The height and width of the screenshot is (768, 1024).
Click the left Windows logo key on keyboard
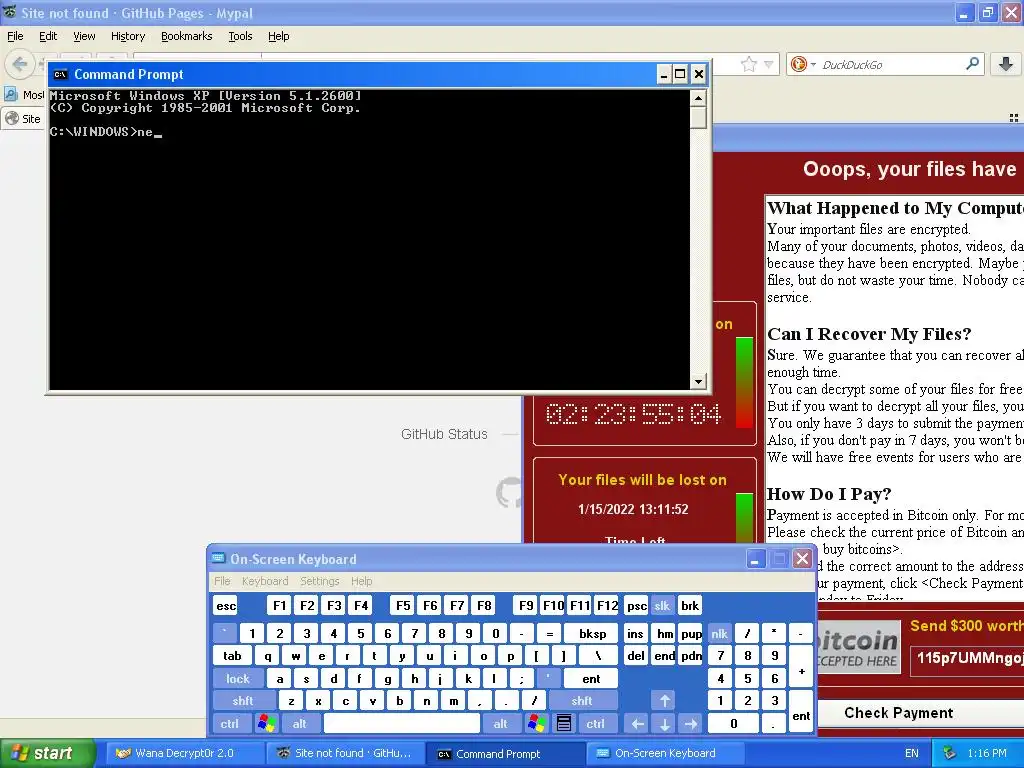tap(266, 724)
